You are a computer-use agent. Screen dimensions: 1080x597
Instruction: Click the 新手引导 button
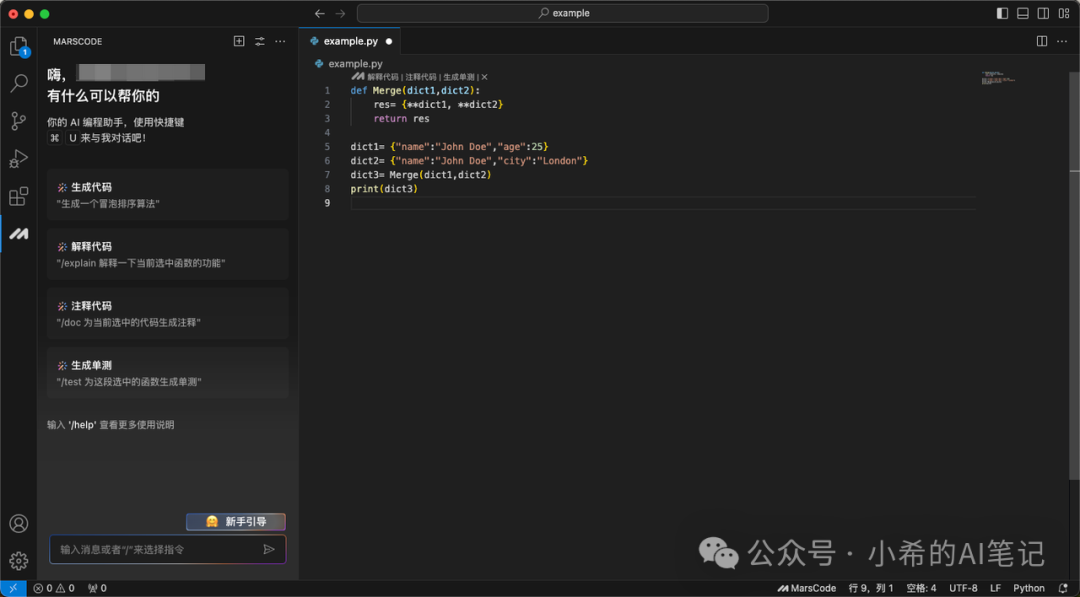tap(236, 521)
